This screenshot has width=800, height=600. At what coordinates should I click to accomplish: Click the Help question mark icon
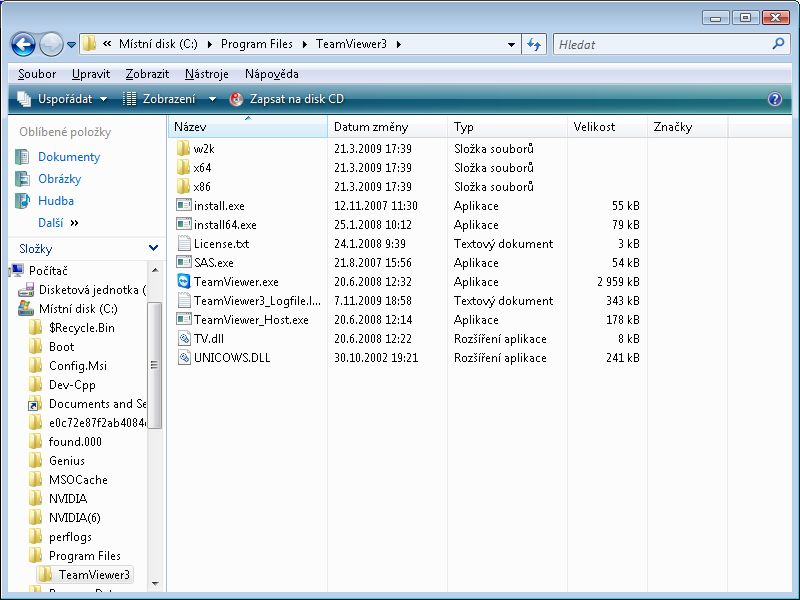pyautogui.click(x=774, y=99)
